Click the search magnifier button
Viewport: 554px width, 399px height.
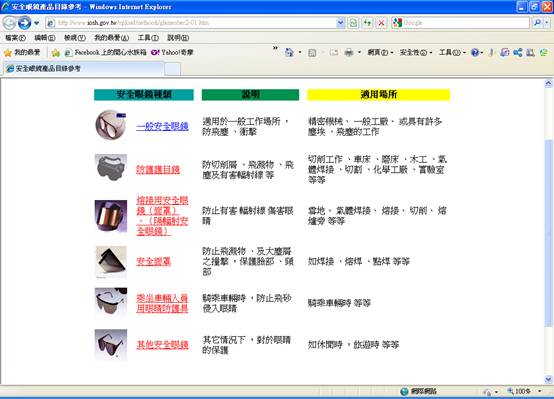537,23
